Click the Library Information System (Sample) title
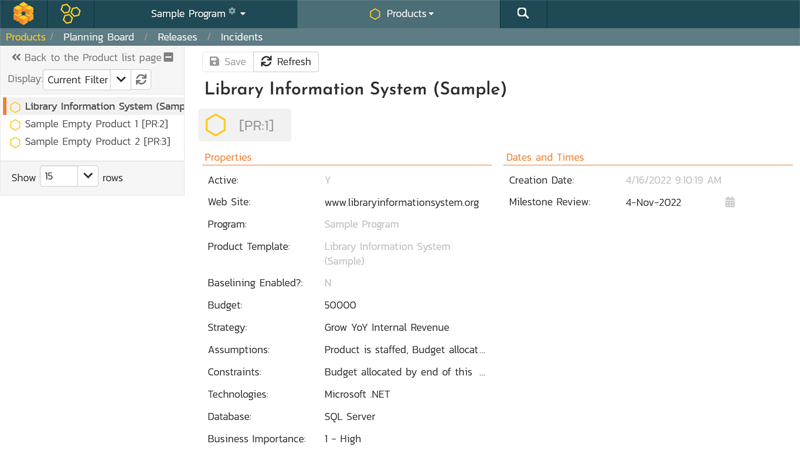Image resolution: width=800 pixels, height=454 pixels. pos(356,89)
